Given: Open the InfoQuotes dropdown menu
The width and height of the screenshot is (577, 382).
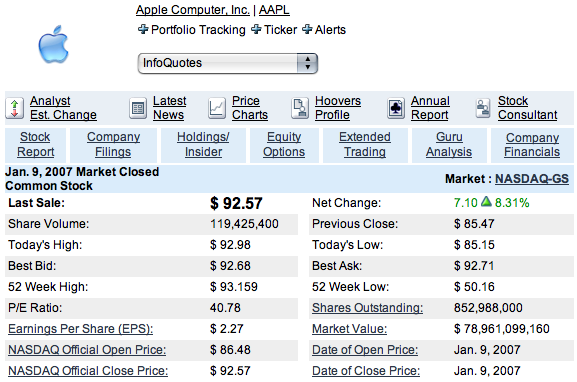Looking at the screenshot, I should click(227, 63).
